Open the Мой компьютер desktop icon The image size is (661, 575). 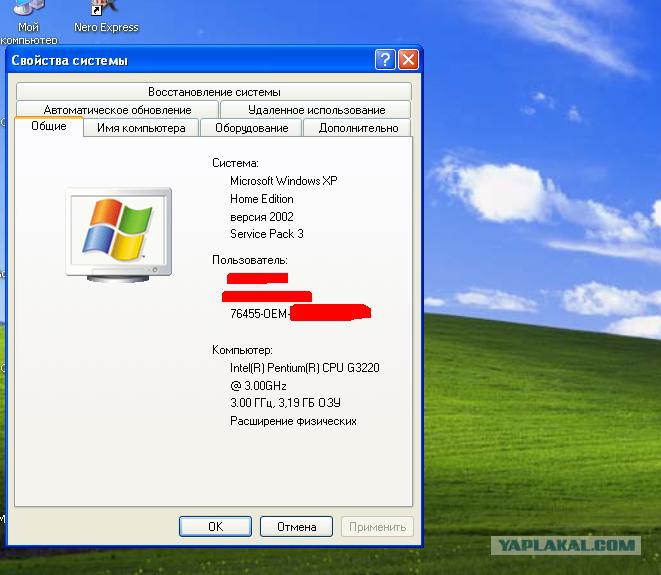pos(28,21)
